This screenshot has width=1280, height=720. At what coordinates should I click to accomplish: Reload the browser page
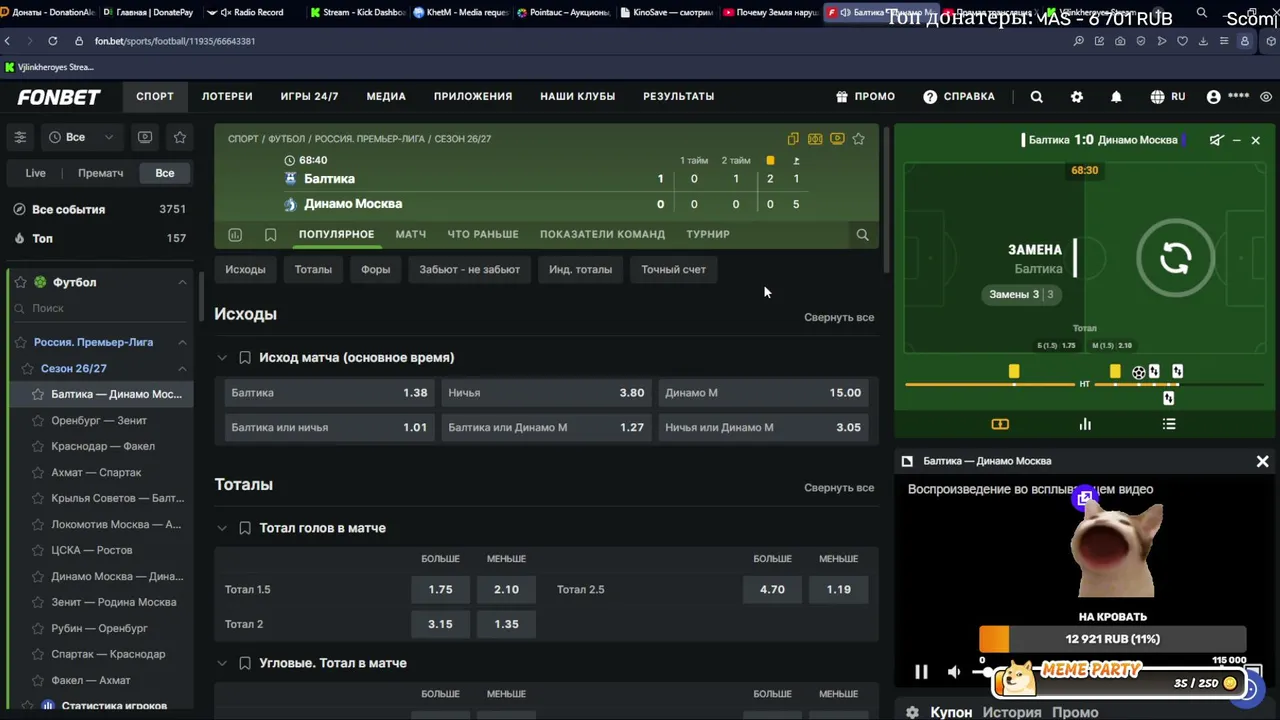52,41
